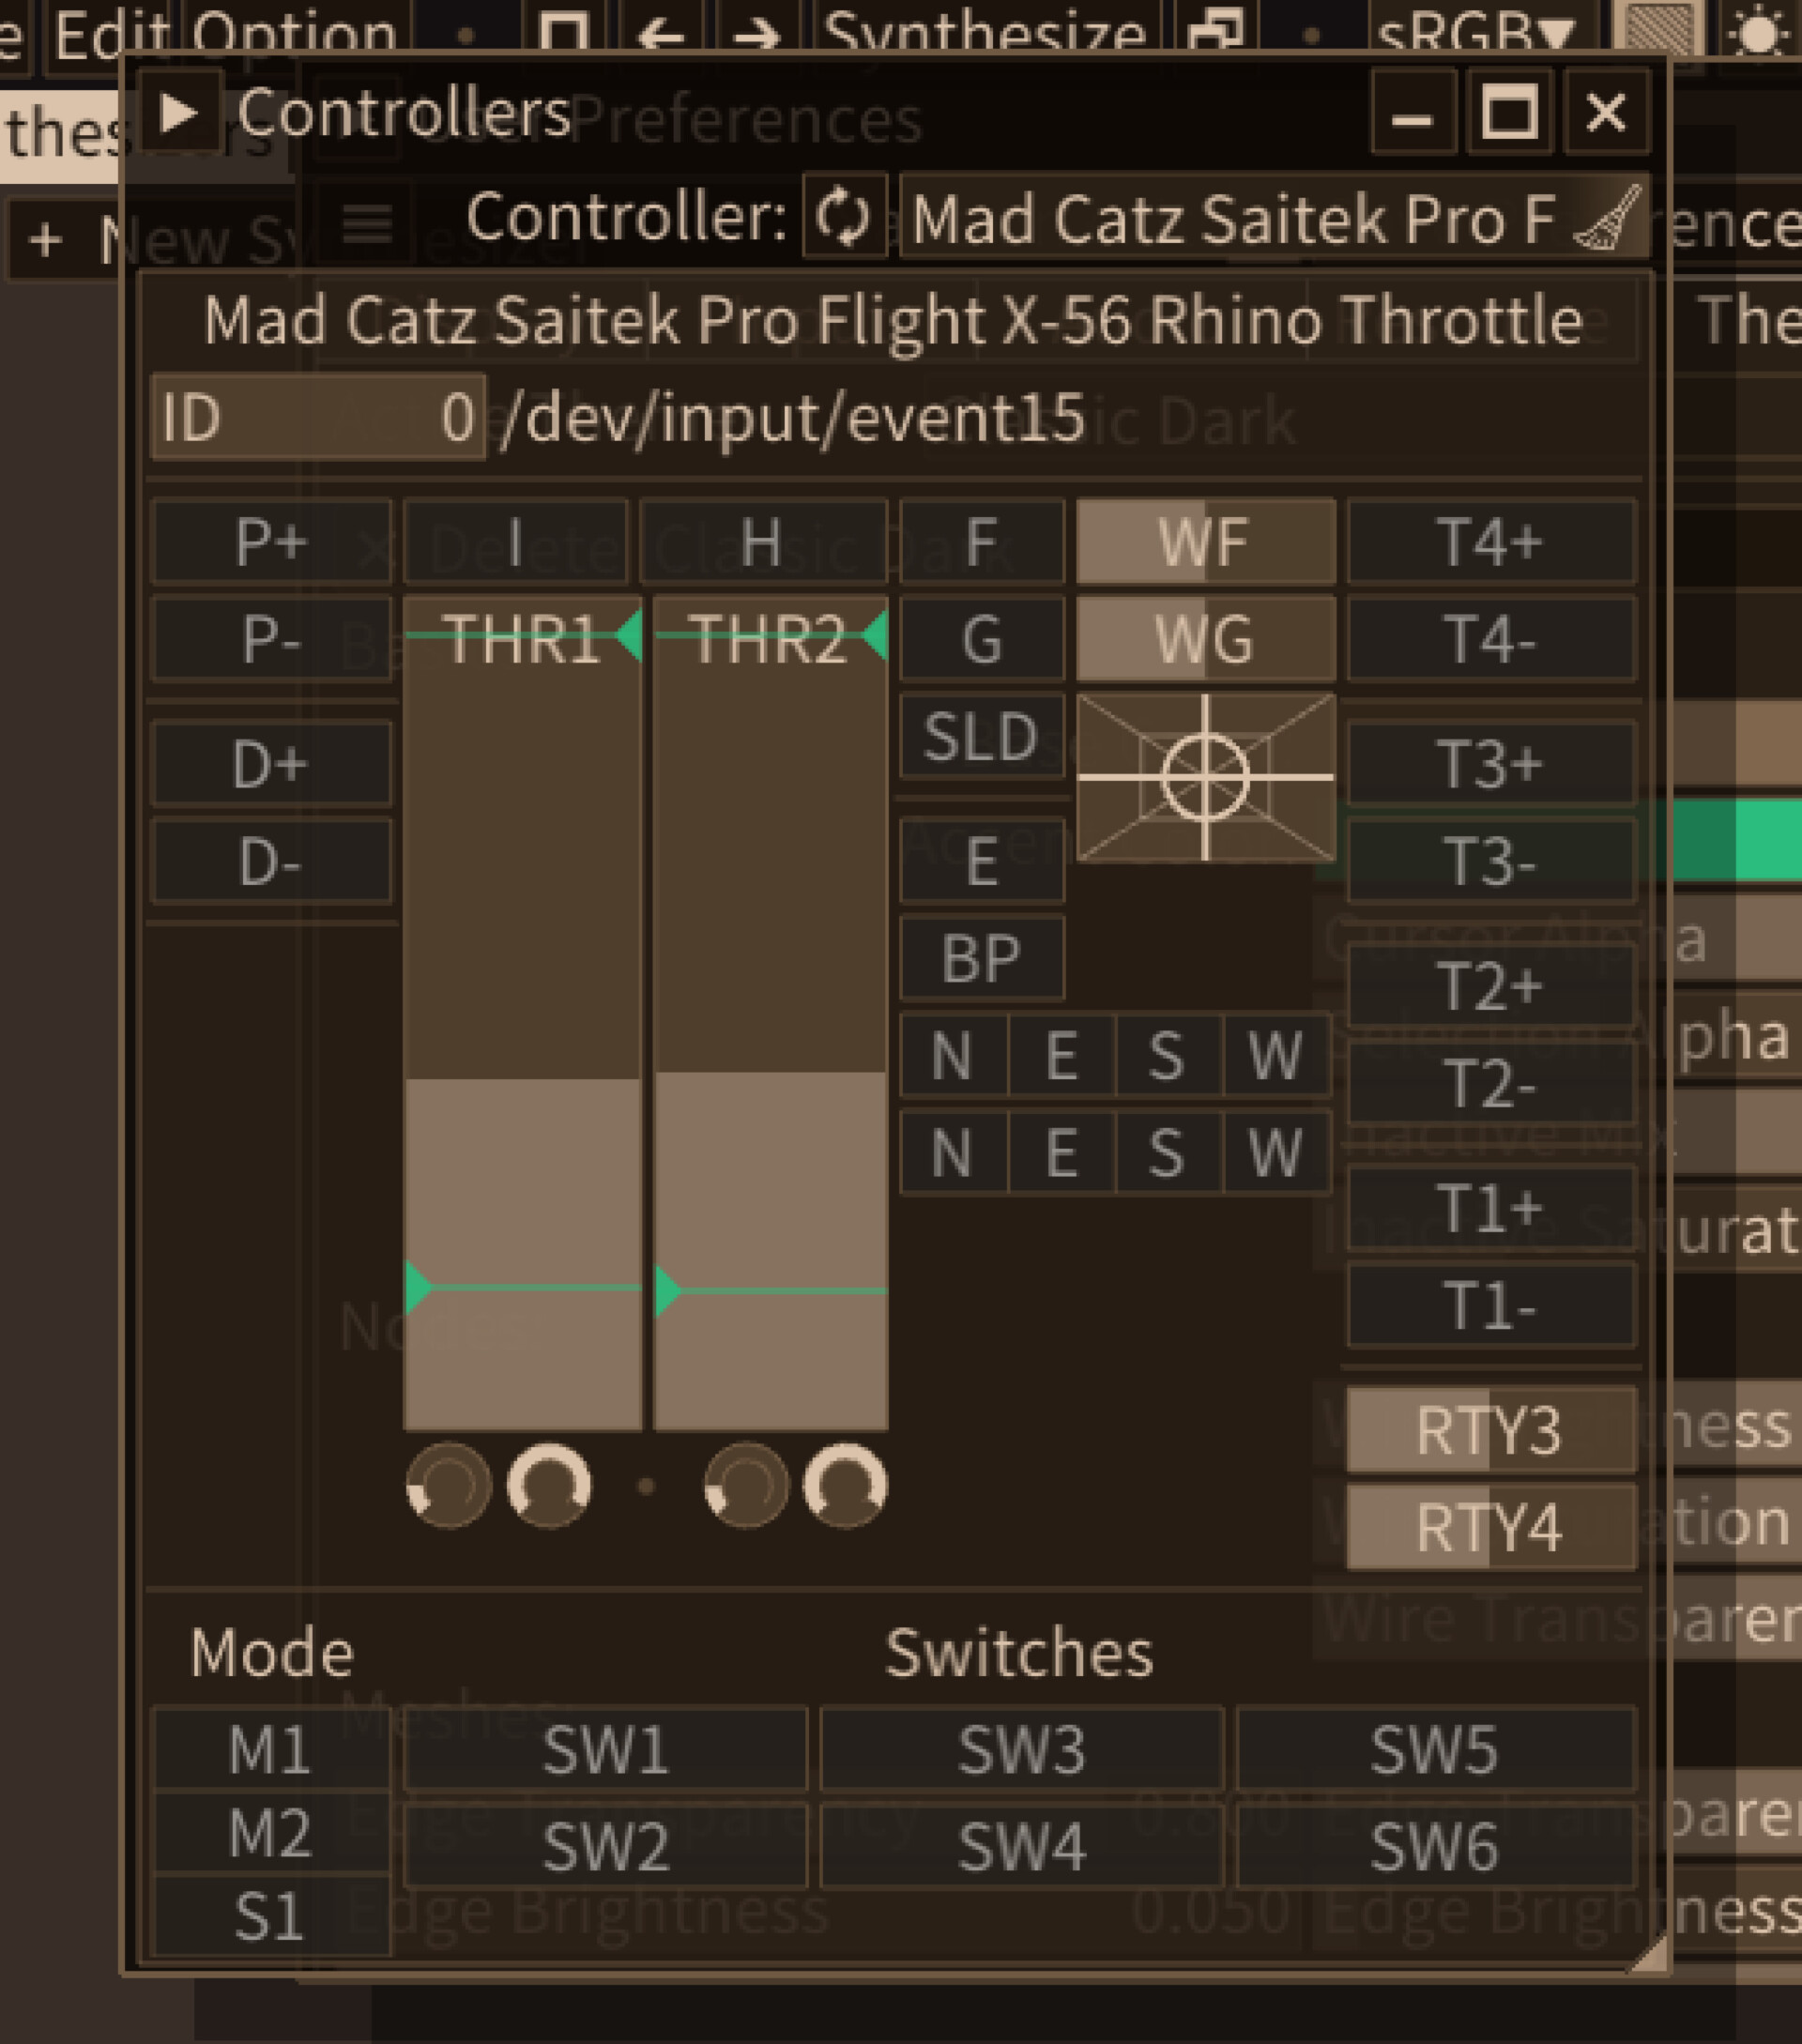Image resolution: width=1802 pixels, height=2044 pixels.
Task: Toggle the P+ button indicator
Action: tap(271, 541)
